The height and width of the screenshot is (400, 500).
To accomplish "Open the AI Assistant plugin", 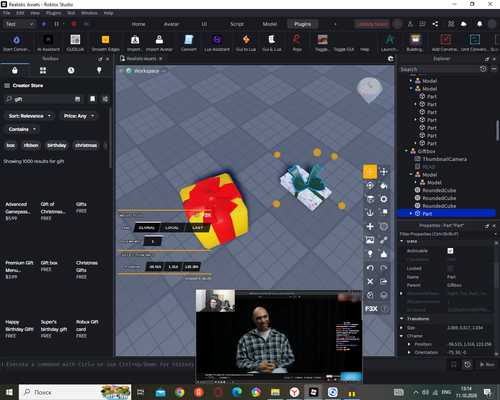I will click(x=48, y=43).
